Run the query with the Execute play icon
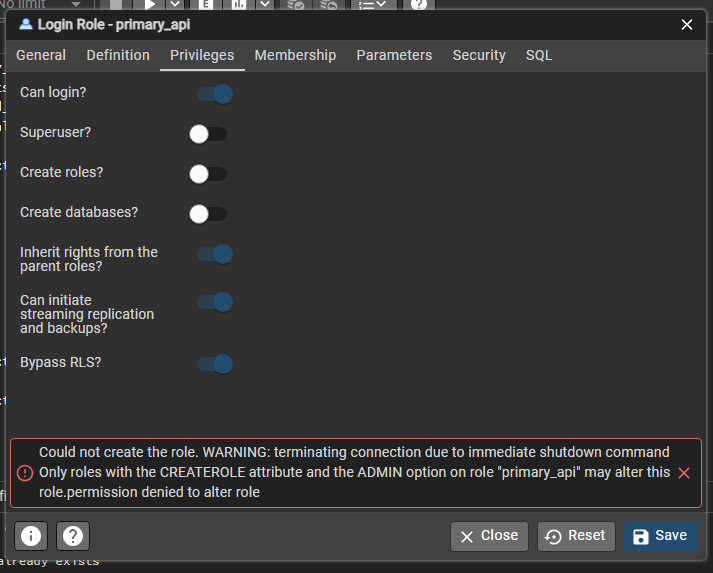713x573 pixels. [x=150, y=5]
